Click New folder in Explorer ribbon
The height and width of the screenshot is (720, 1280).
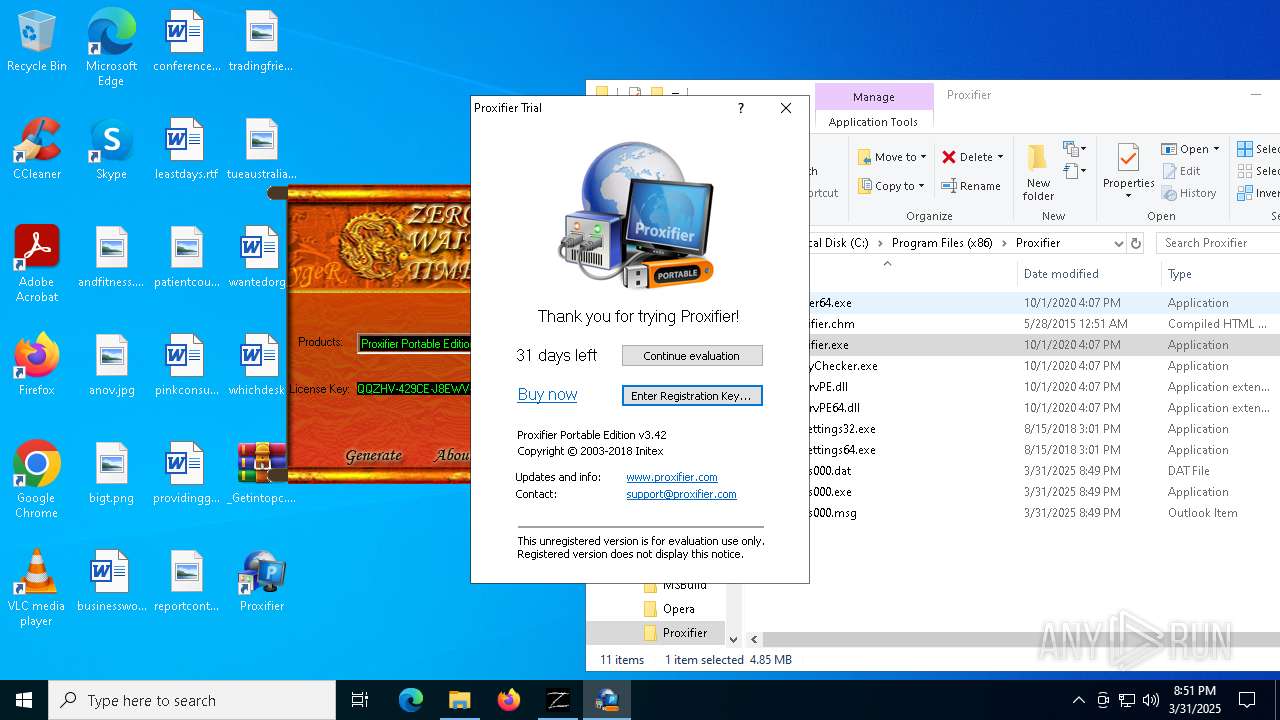[x=1038, y=171]
